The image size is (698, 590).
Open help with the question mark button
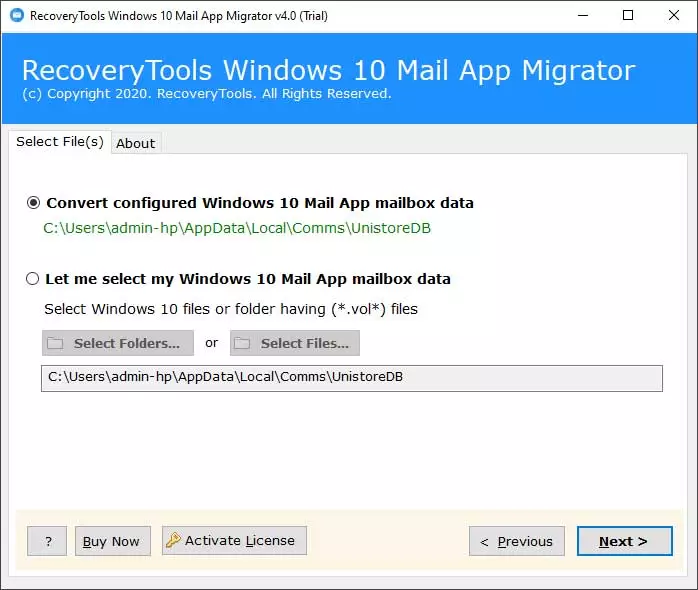tap(47, 542)
